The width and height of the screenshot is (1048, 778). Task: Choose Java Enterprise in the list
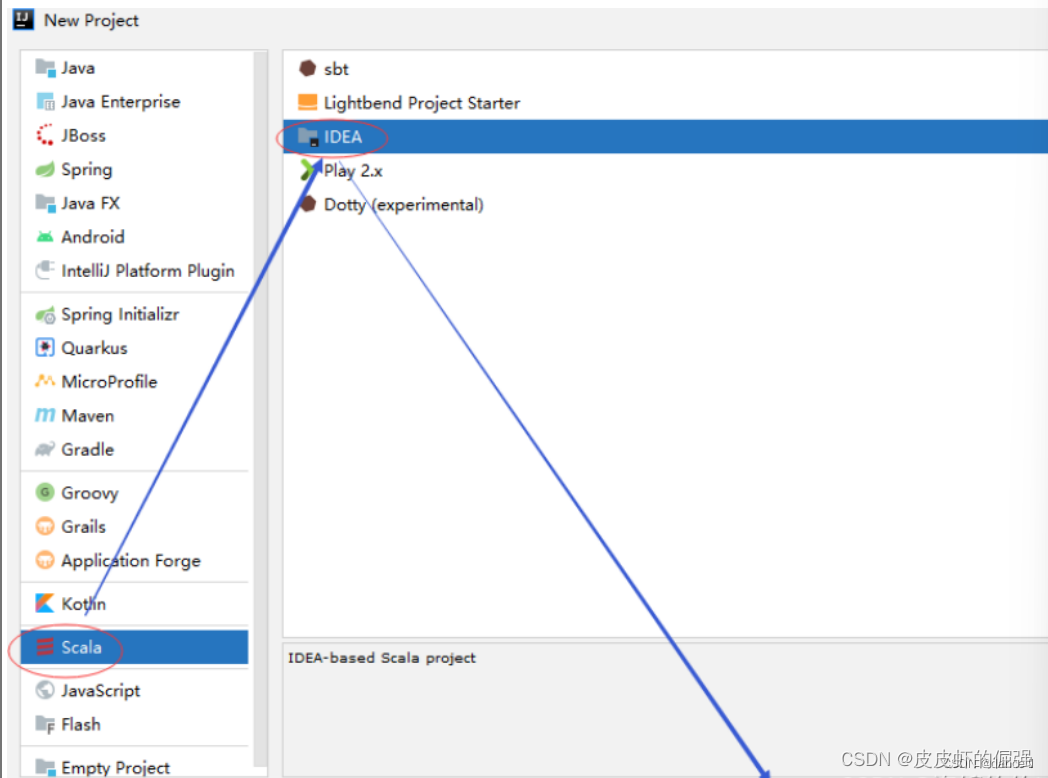coord(121,102)
